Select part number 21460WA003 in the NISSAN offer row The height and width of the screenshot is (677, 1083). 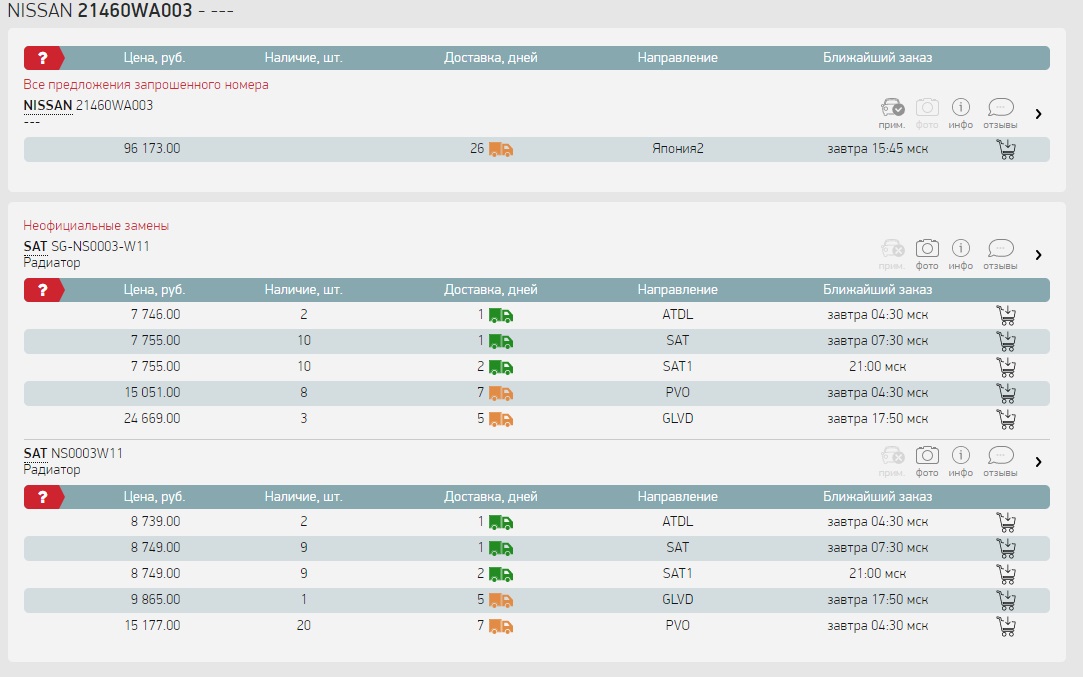coord(114,105)
